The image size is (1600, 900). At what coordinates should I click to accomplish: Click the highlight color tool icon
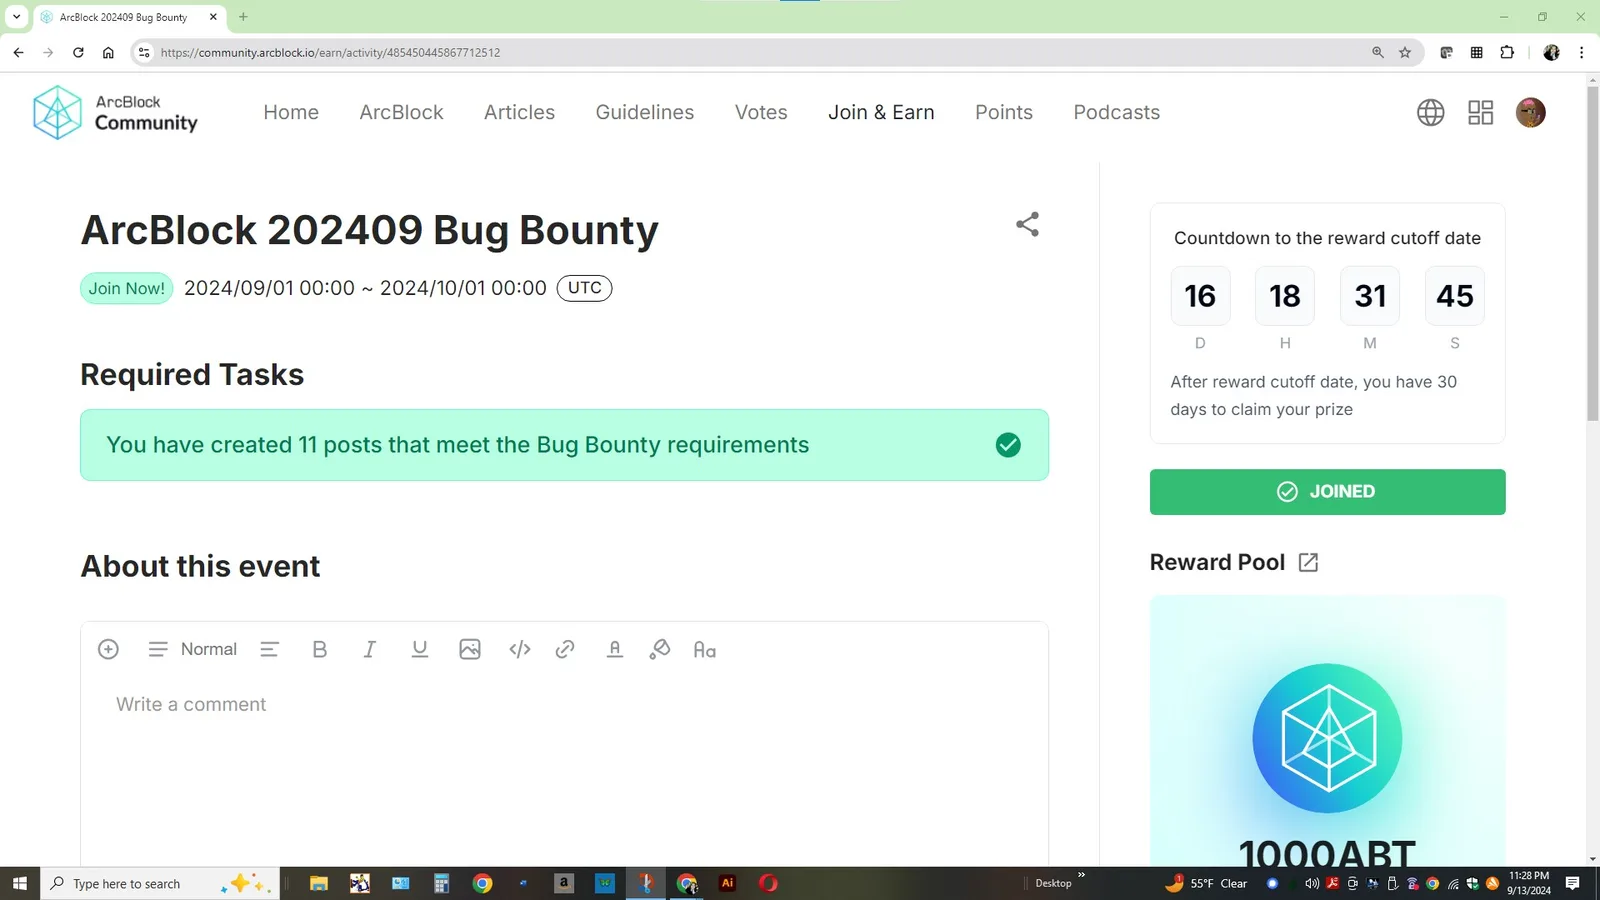coord(659,649)
